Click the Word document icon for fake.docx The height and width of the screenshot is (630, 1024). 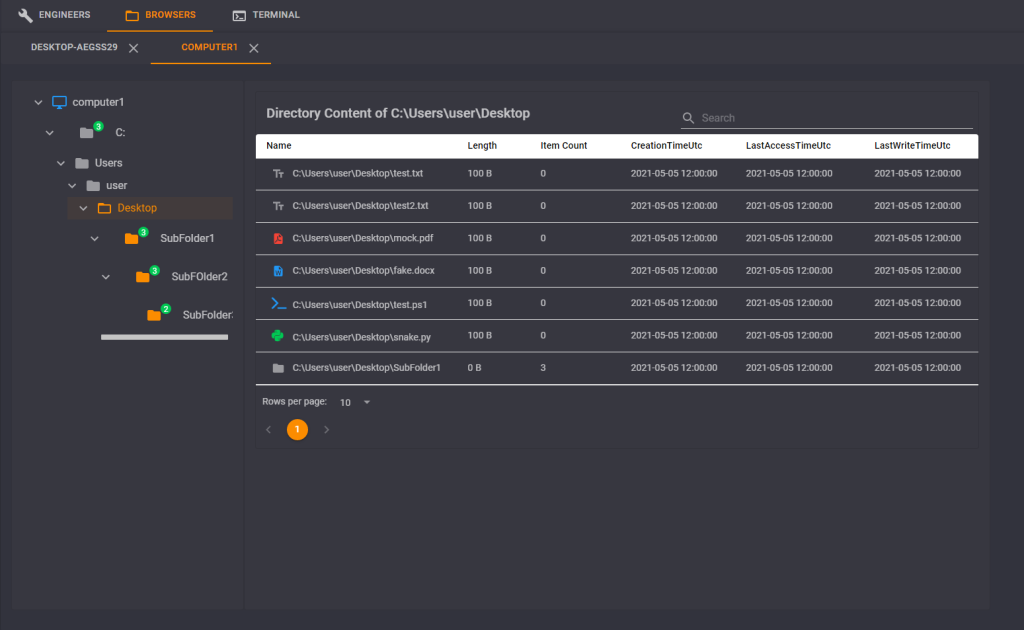[278, 271]
